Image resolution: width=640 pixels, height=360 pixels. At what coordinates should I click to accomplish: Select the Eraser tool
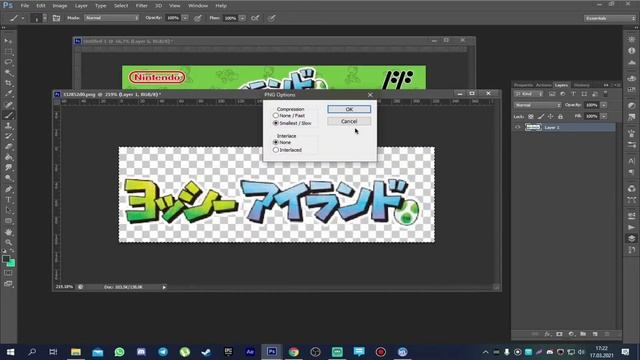click(8, 147)
